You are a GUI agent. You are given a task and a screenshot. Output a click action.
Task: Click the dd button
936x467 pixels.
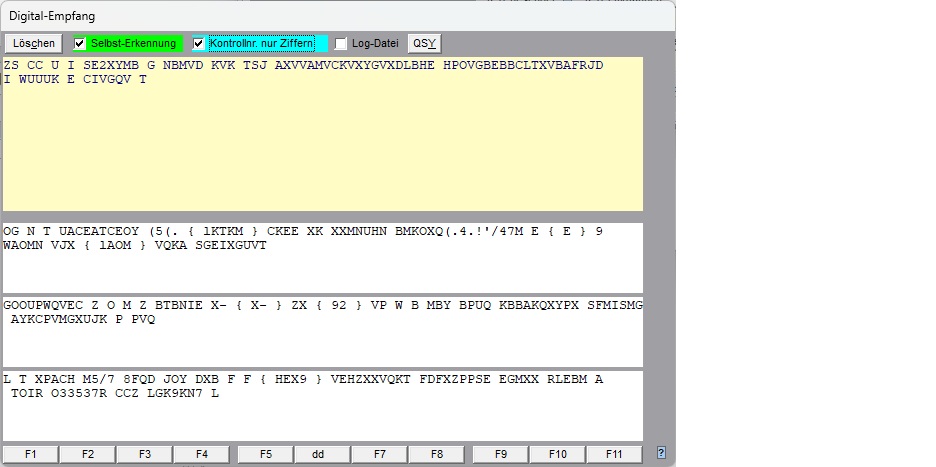click(x=318, y=454)
